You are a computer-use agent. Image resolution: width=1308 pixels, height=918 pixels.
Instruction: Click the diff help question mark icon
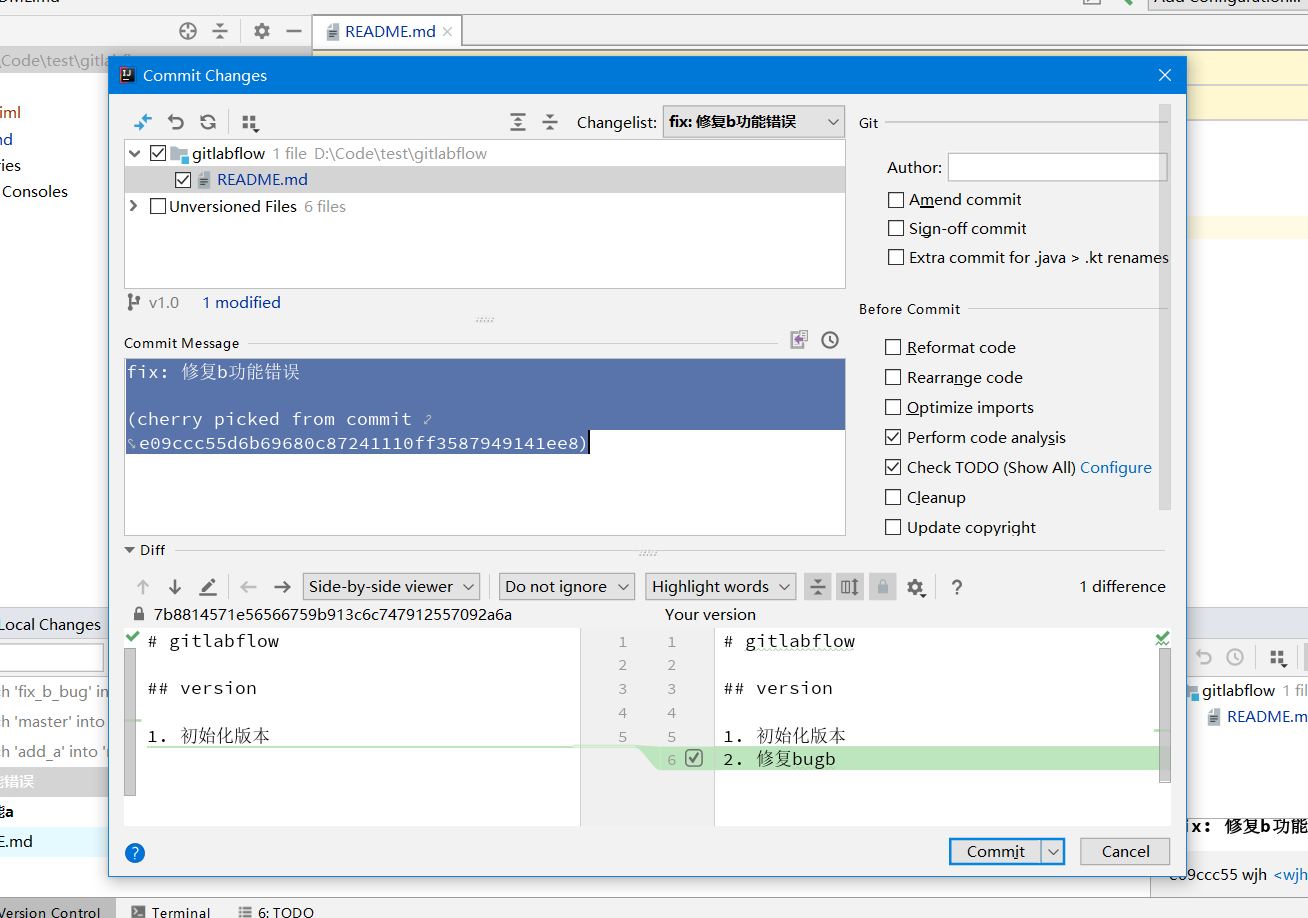pos(957,587)
